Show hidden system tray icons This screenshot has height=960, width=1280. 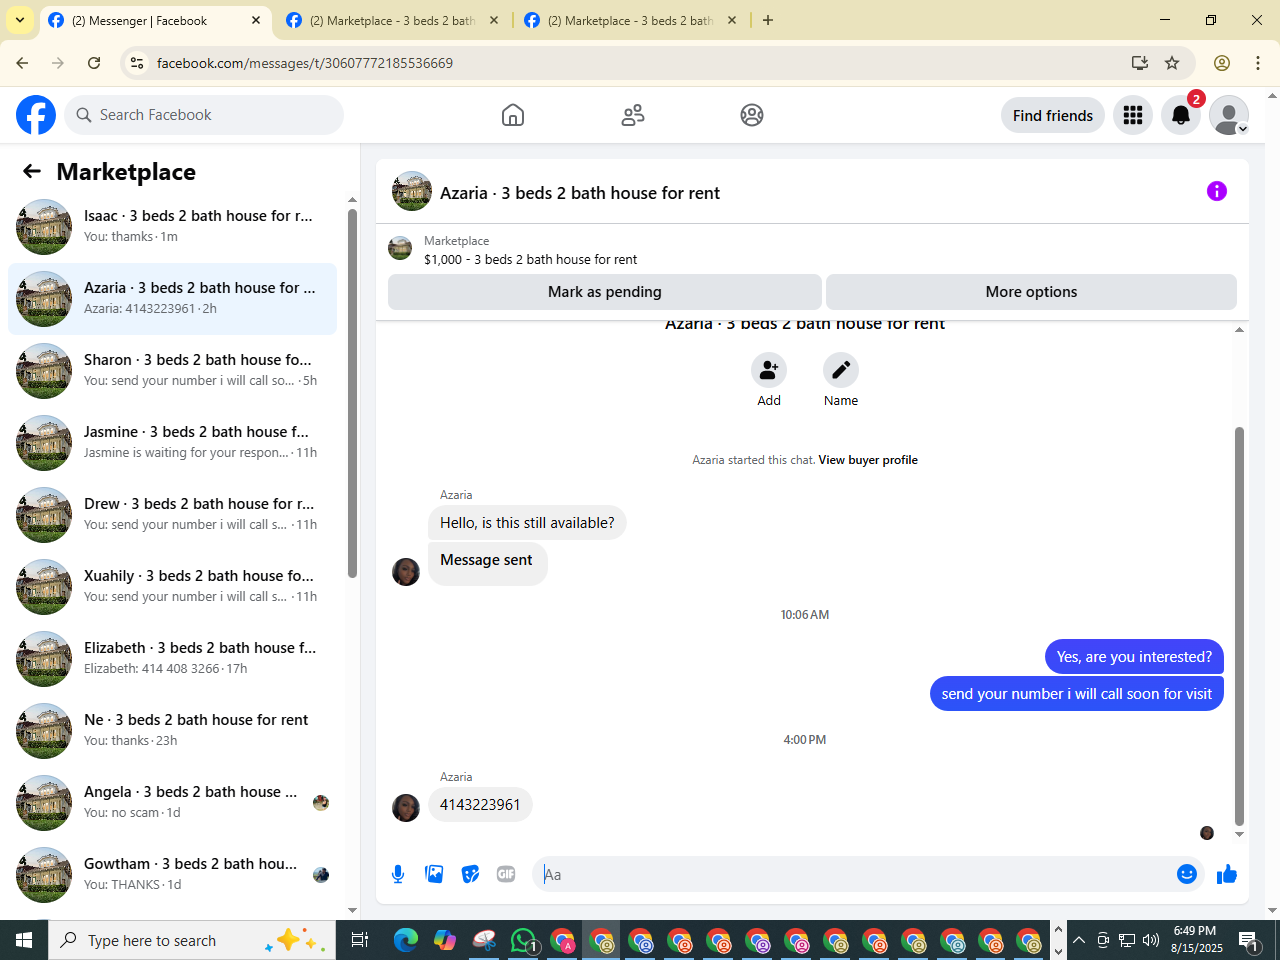1079,940
